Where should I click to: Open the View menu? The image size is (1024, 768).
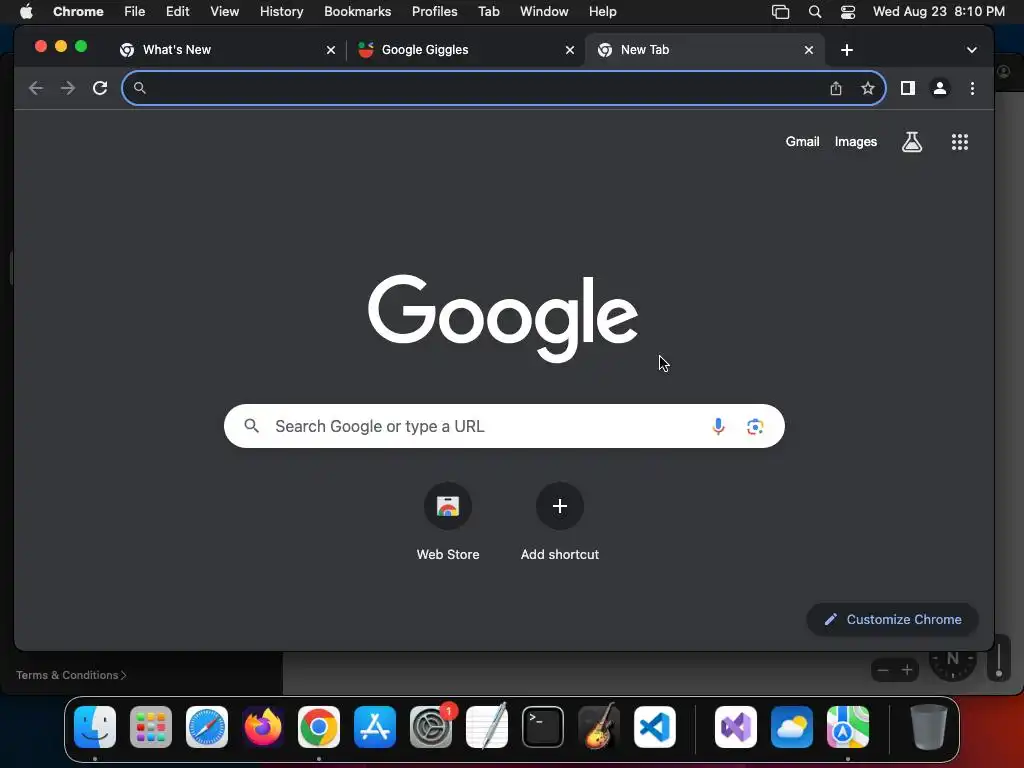(224, 12)
